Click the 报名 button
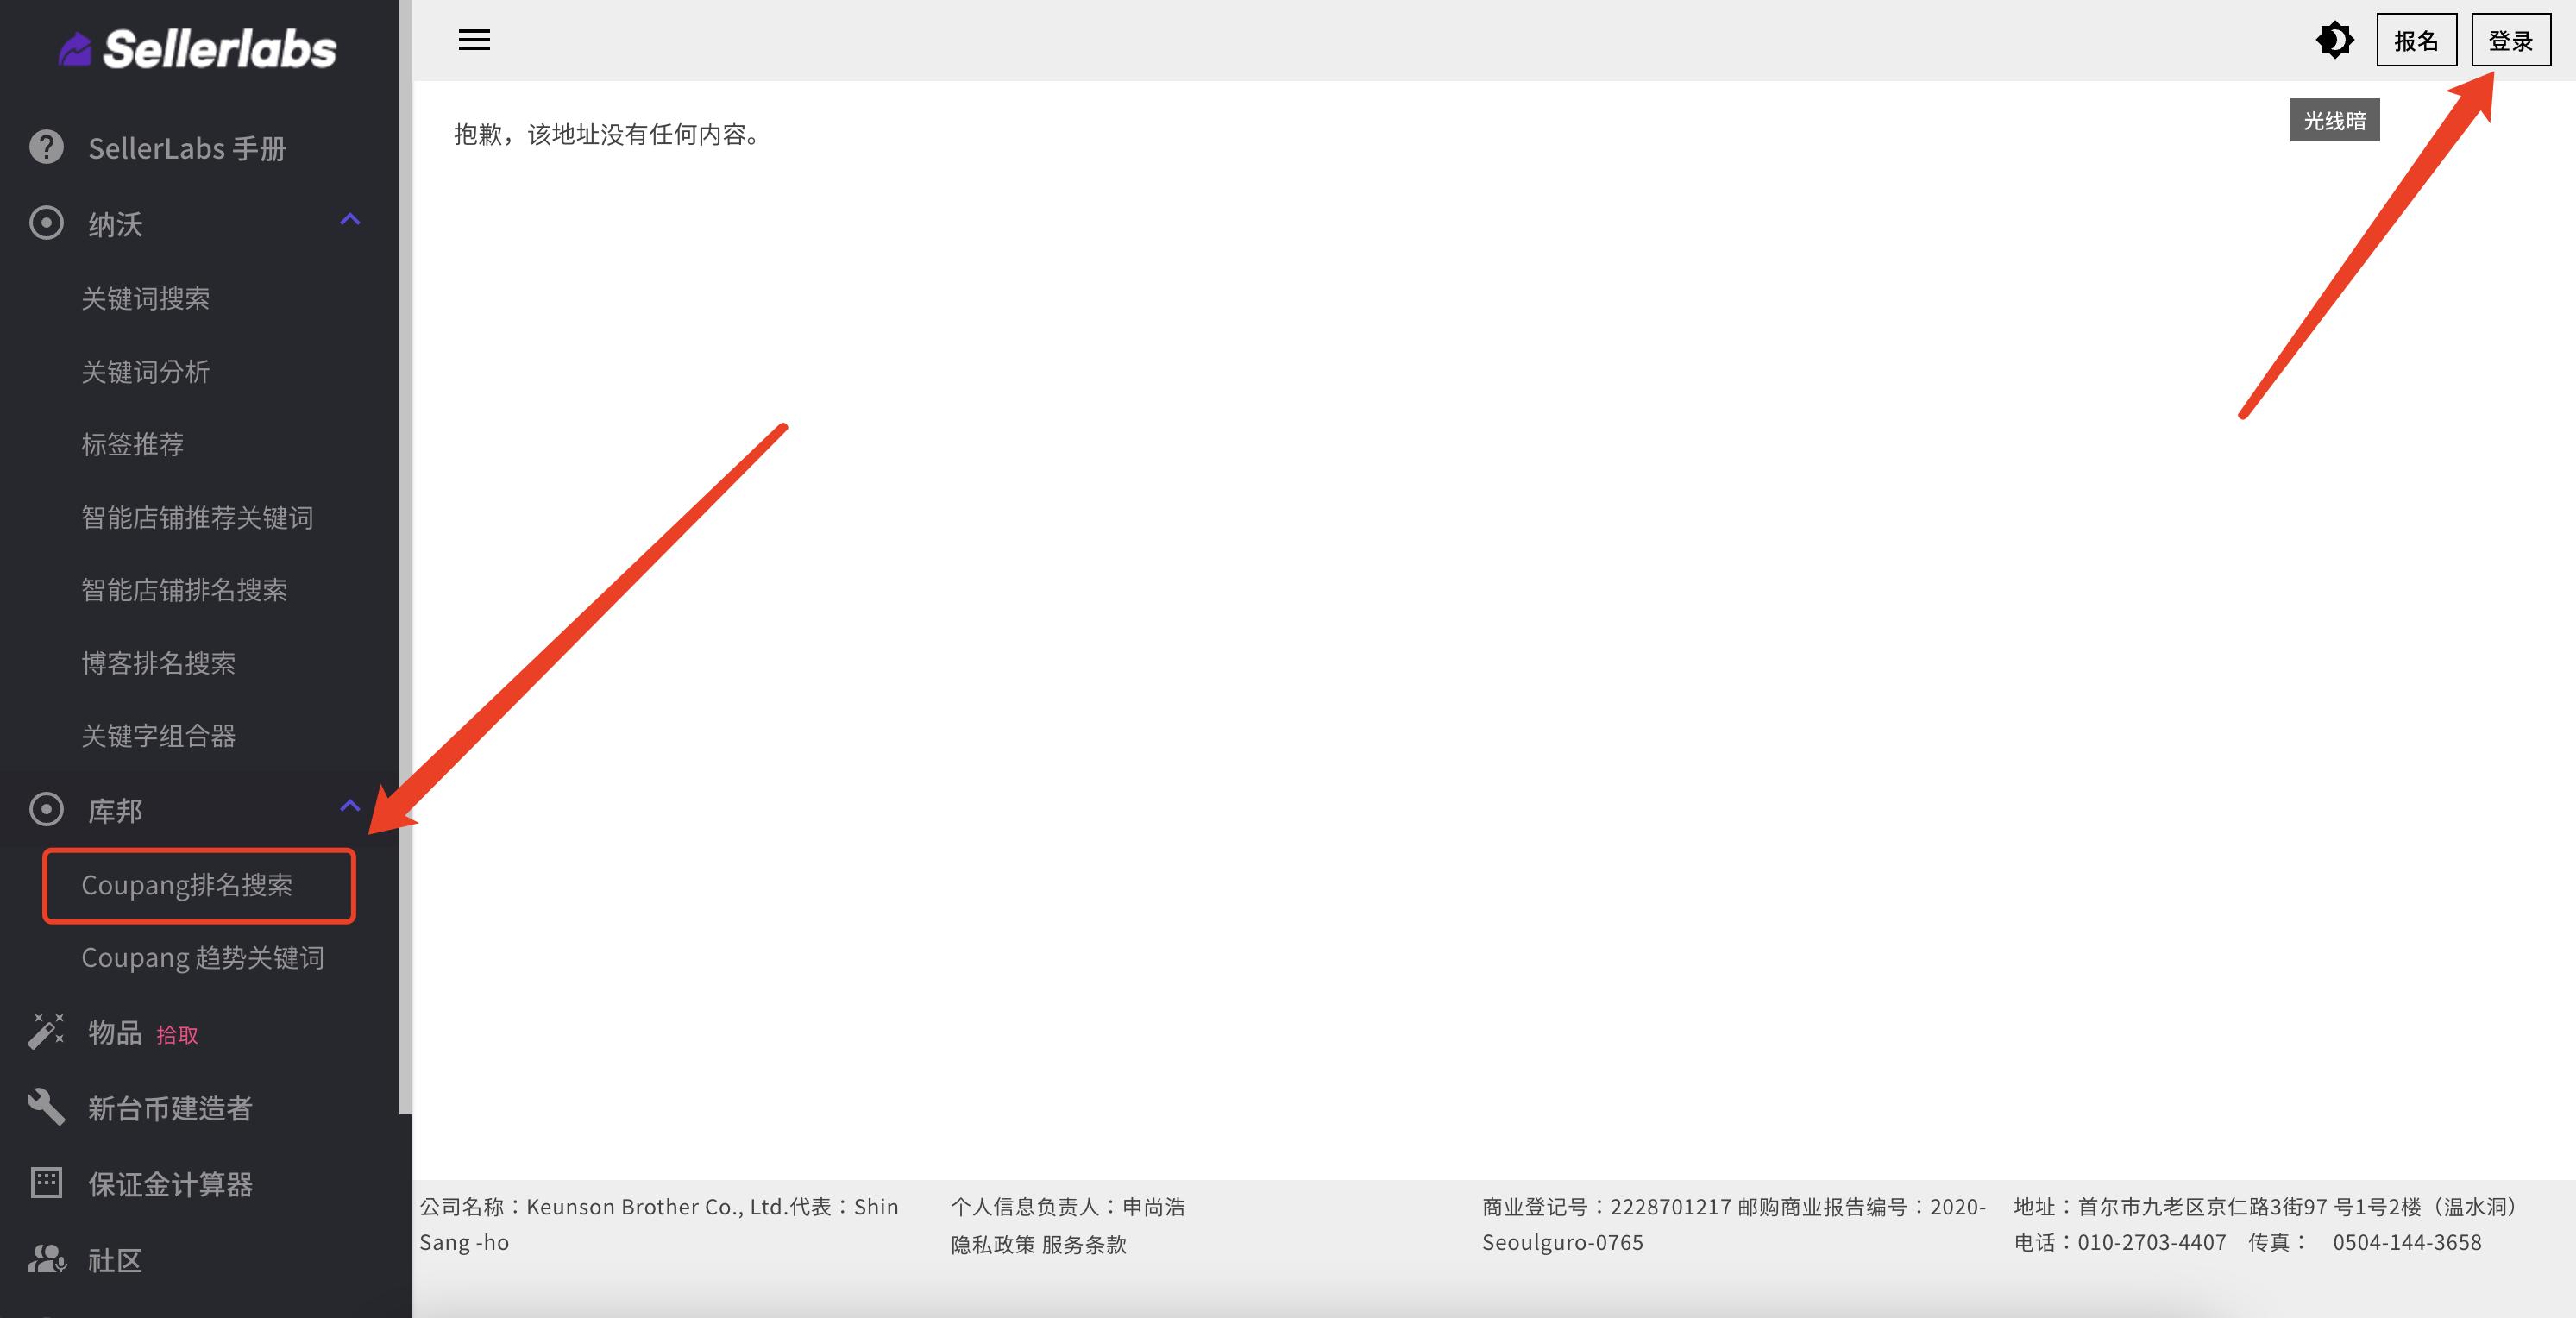Viewport: 2576px width, 1318px height. pos(2416,40)
